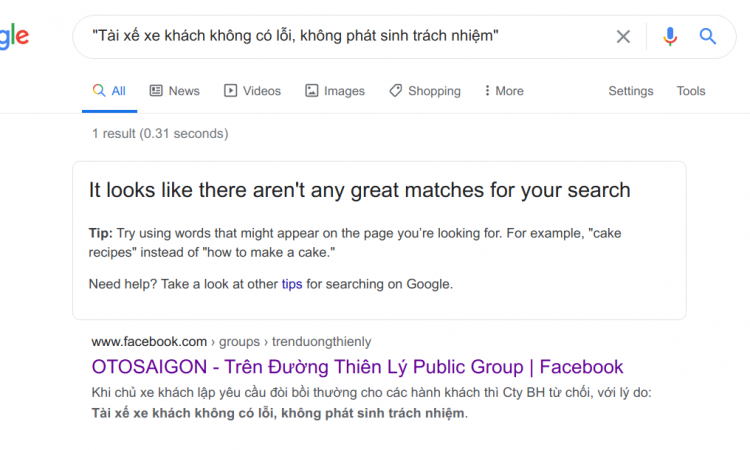Viewport: 750px width, 450px height.
Task: Clear the search query with the X icon
Action: [x=623, y=36]
